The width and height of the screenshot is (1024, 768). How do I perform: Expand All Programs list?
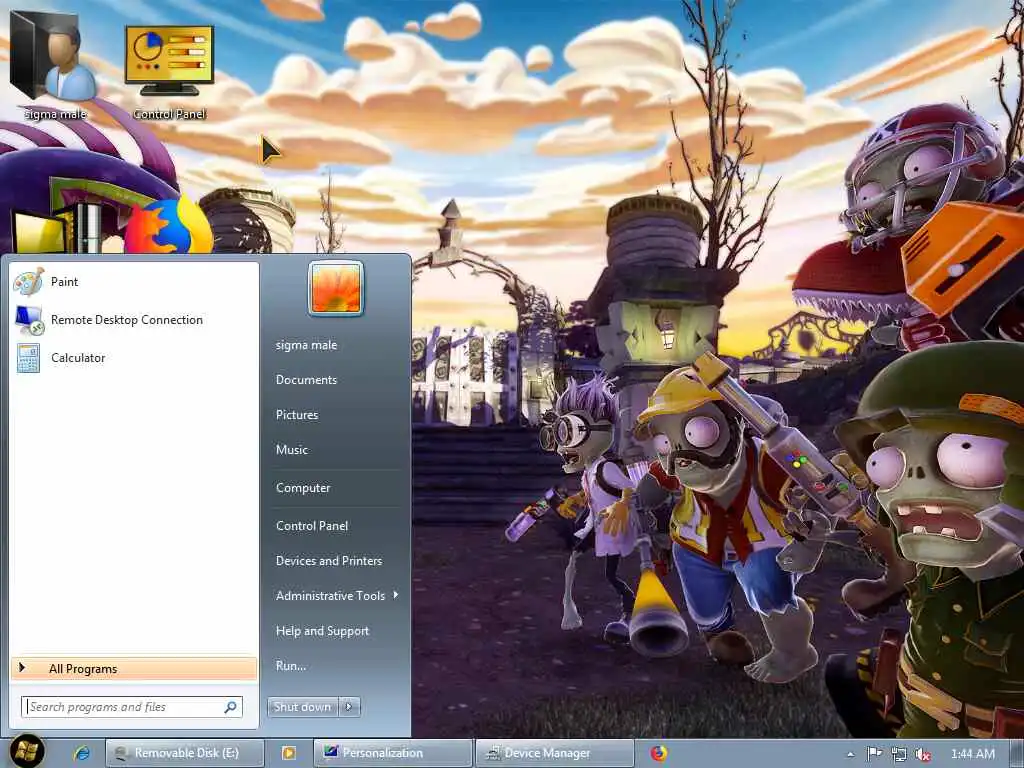[x=134, y=669]
